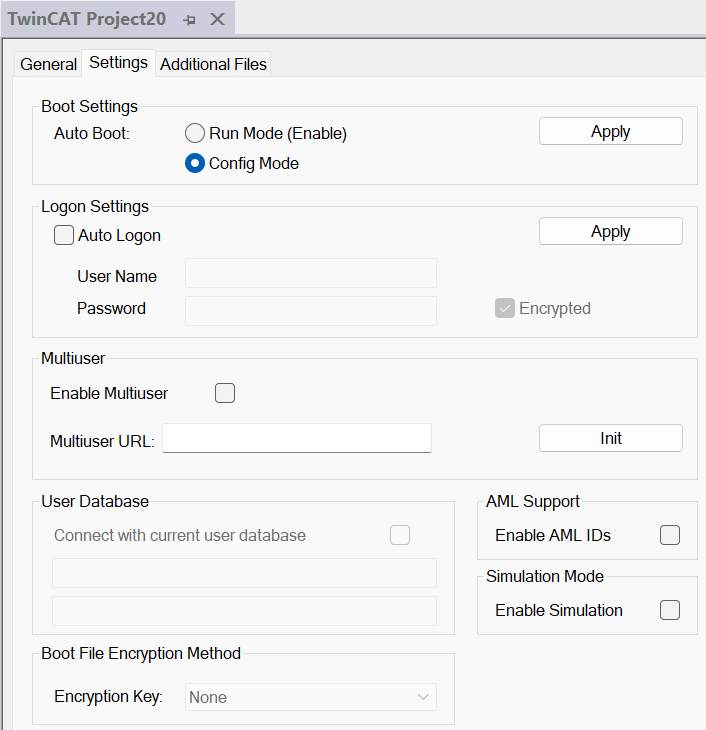This screenshot has height=730, width=706.
Task: Click the Encryption Key: label
Action: coord(109,696)
